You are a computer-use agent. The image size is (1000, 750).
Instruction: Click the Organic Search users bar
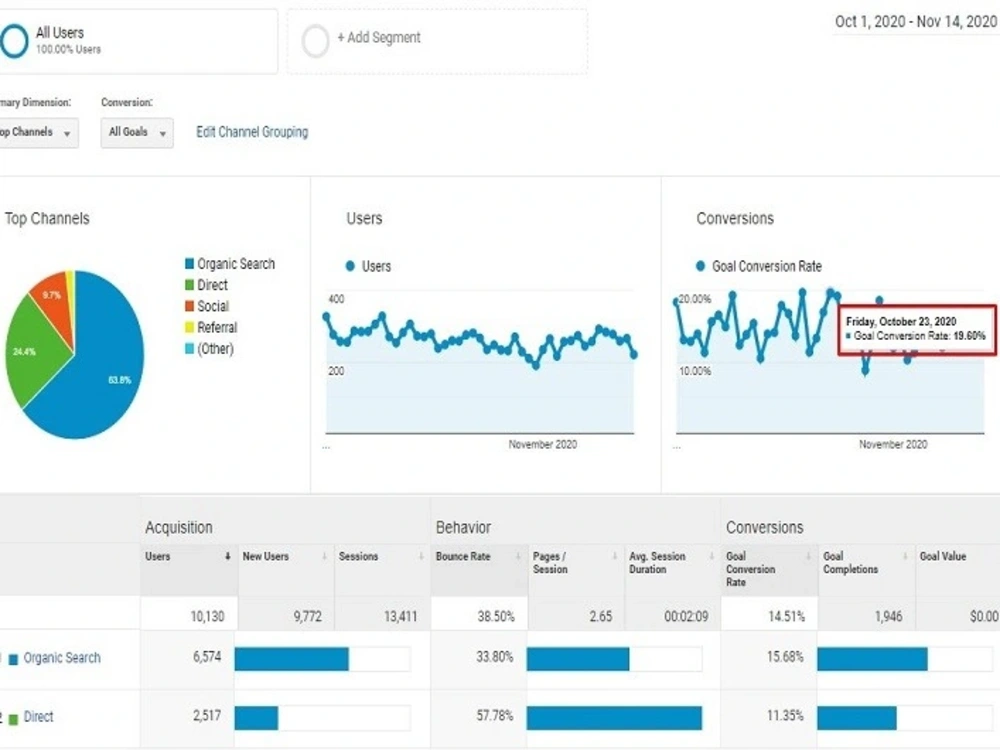(291, 659)
